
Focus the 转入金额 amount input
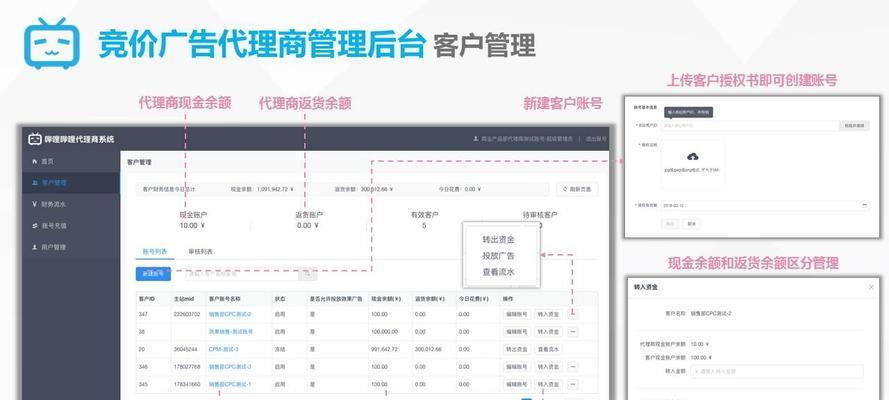pos(776,372)
